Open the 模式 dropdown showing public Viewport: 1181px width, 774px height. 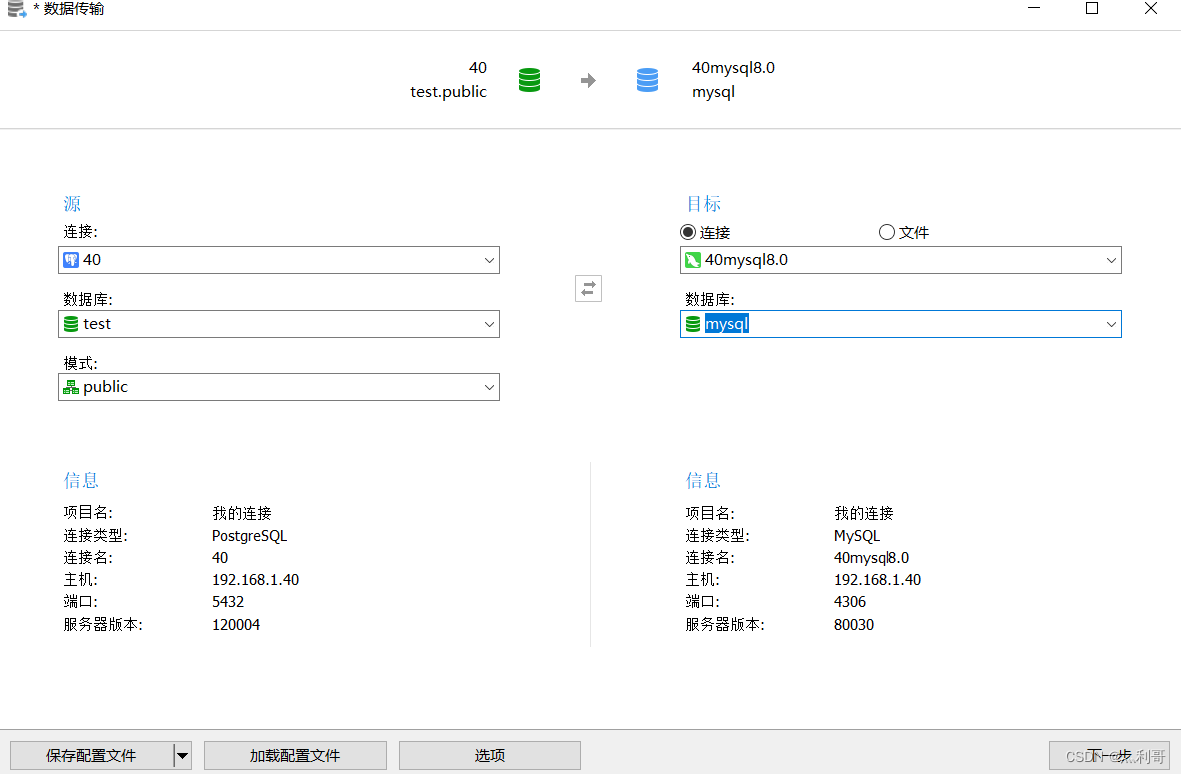489,386
